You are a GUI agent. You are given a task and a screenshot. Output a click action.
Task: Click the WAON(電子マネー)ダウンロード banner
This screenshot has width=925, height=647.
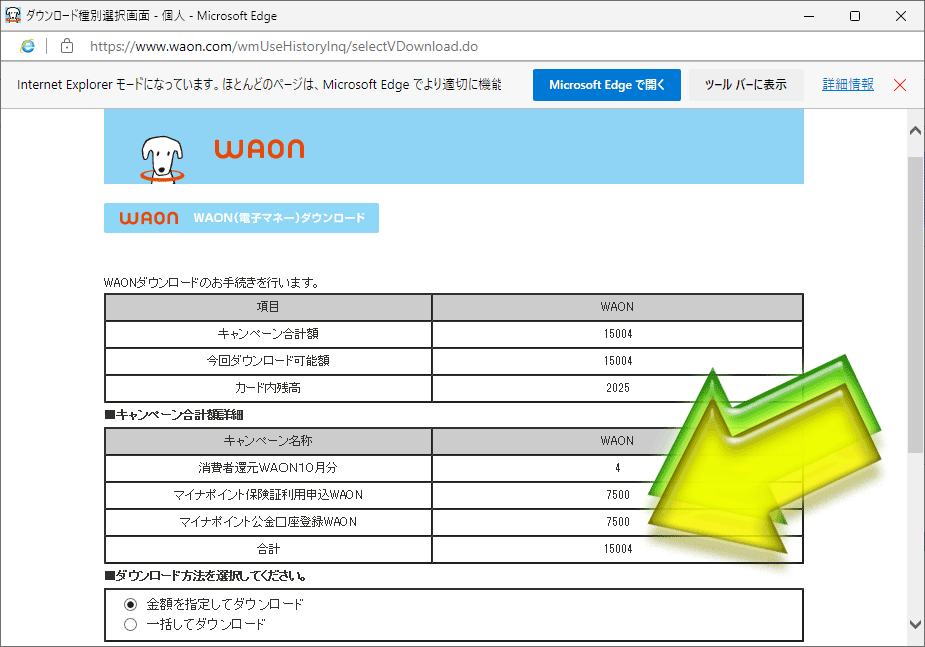point(241,218)
